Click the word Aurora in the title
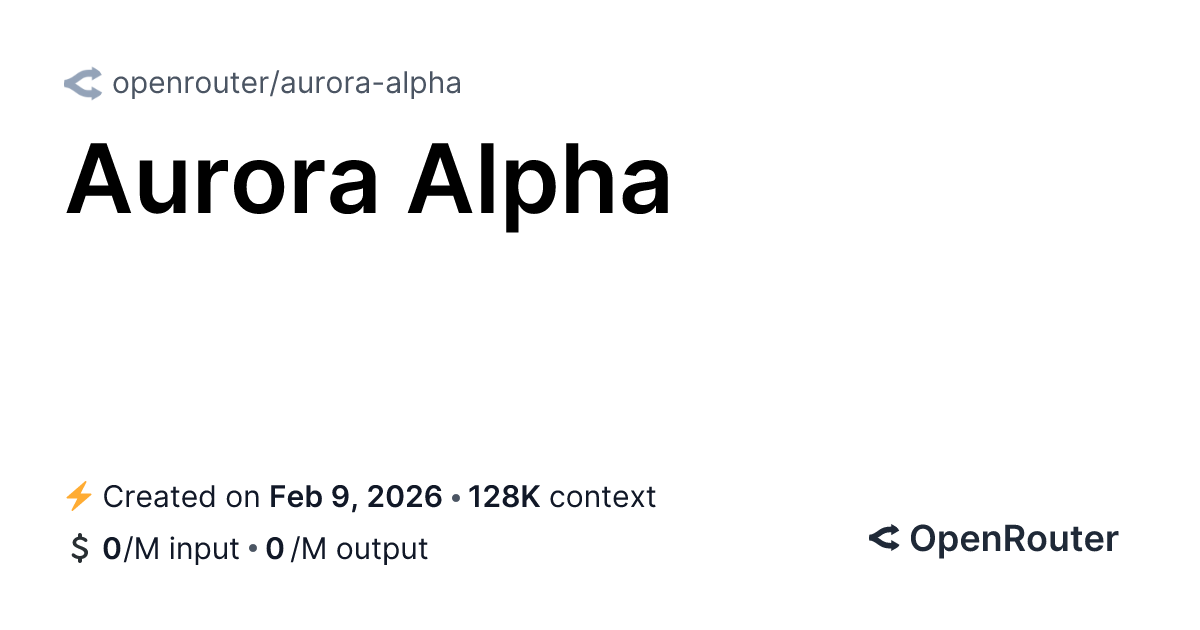Screen dimensions: 1200x630 [223, 179]
